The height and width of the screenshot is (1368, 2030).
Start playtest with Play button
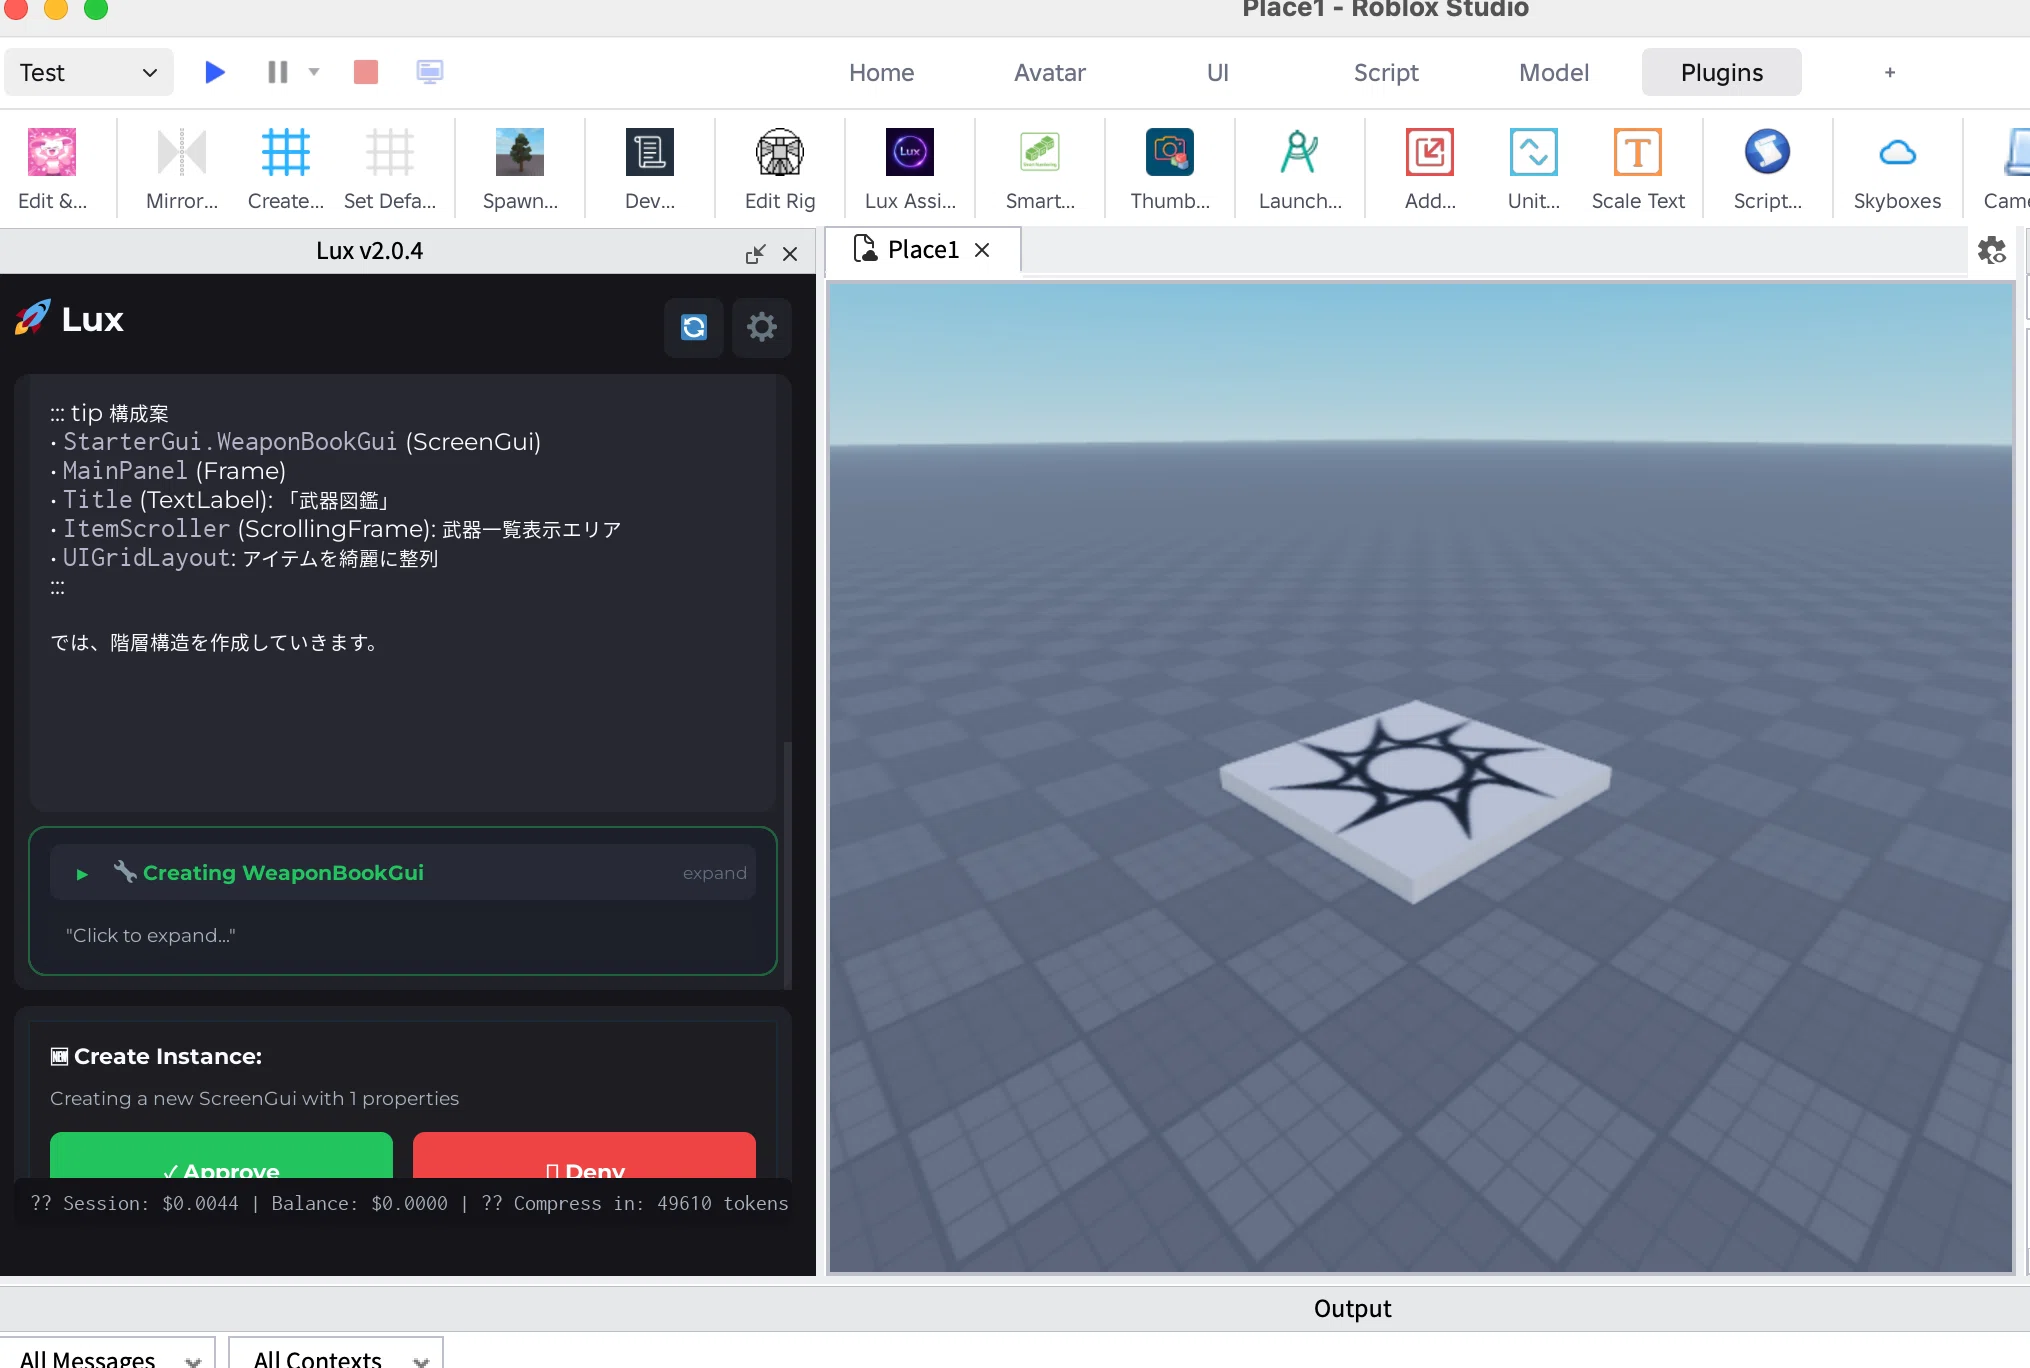[214, 72]
